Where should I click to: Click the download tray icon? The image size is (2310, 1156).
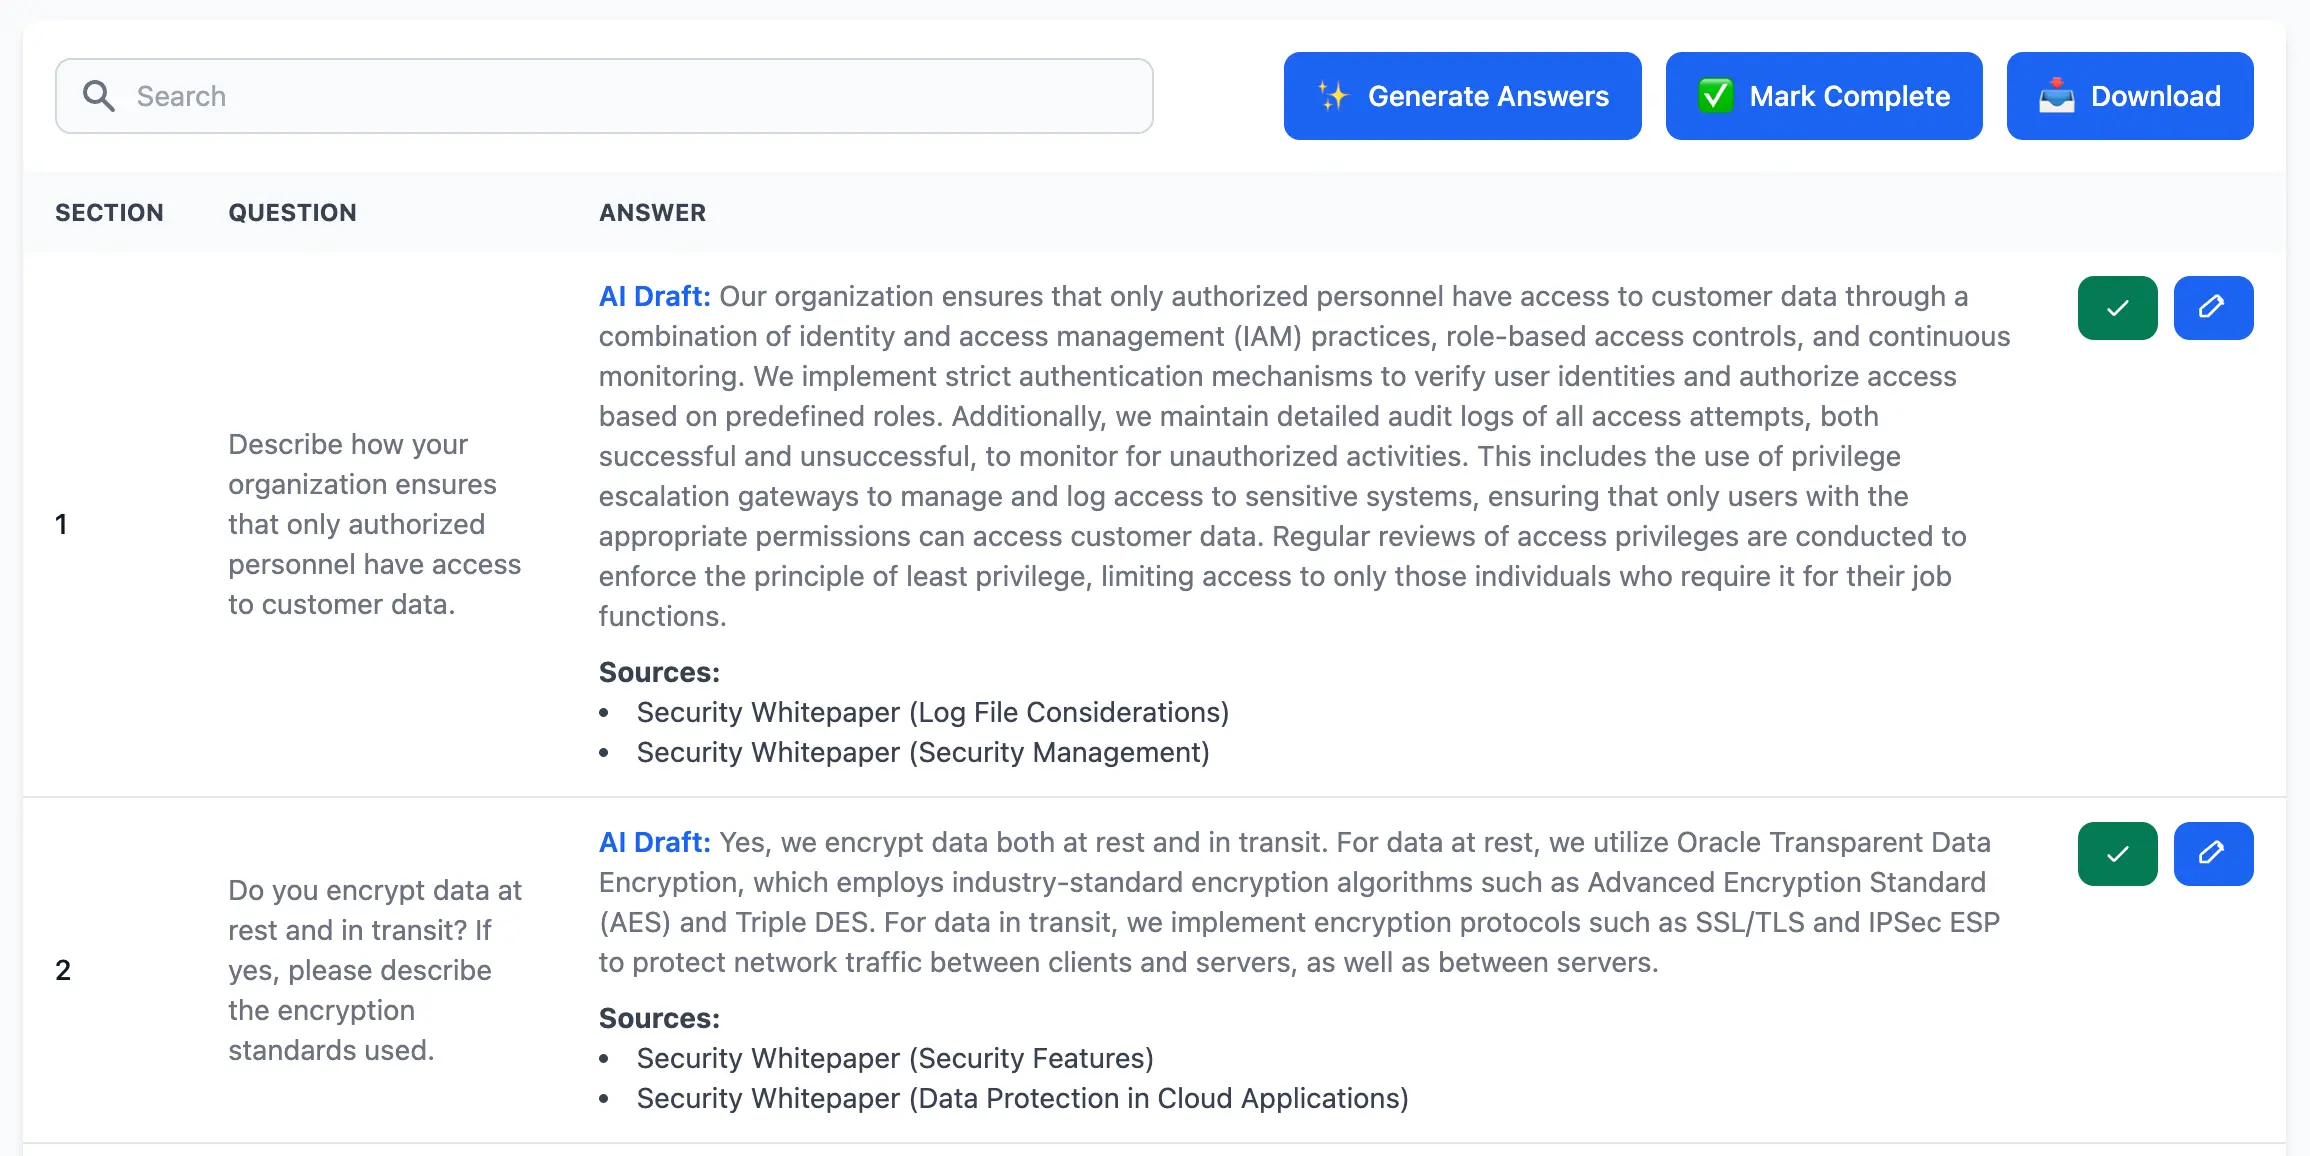(2055, 95)
